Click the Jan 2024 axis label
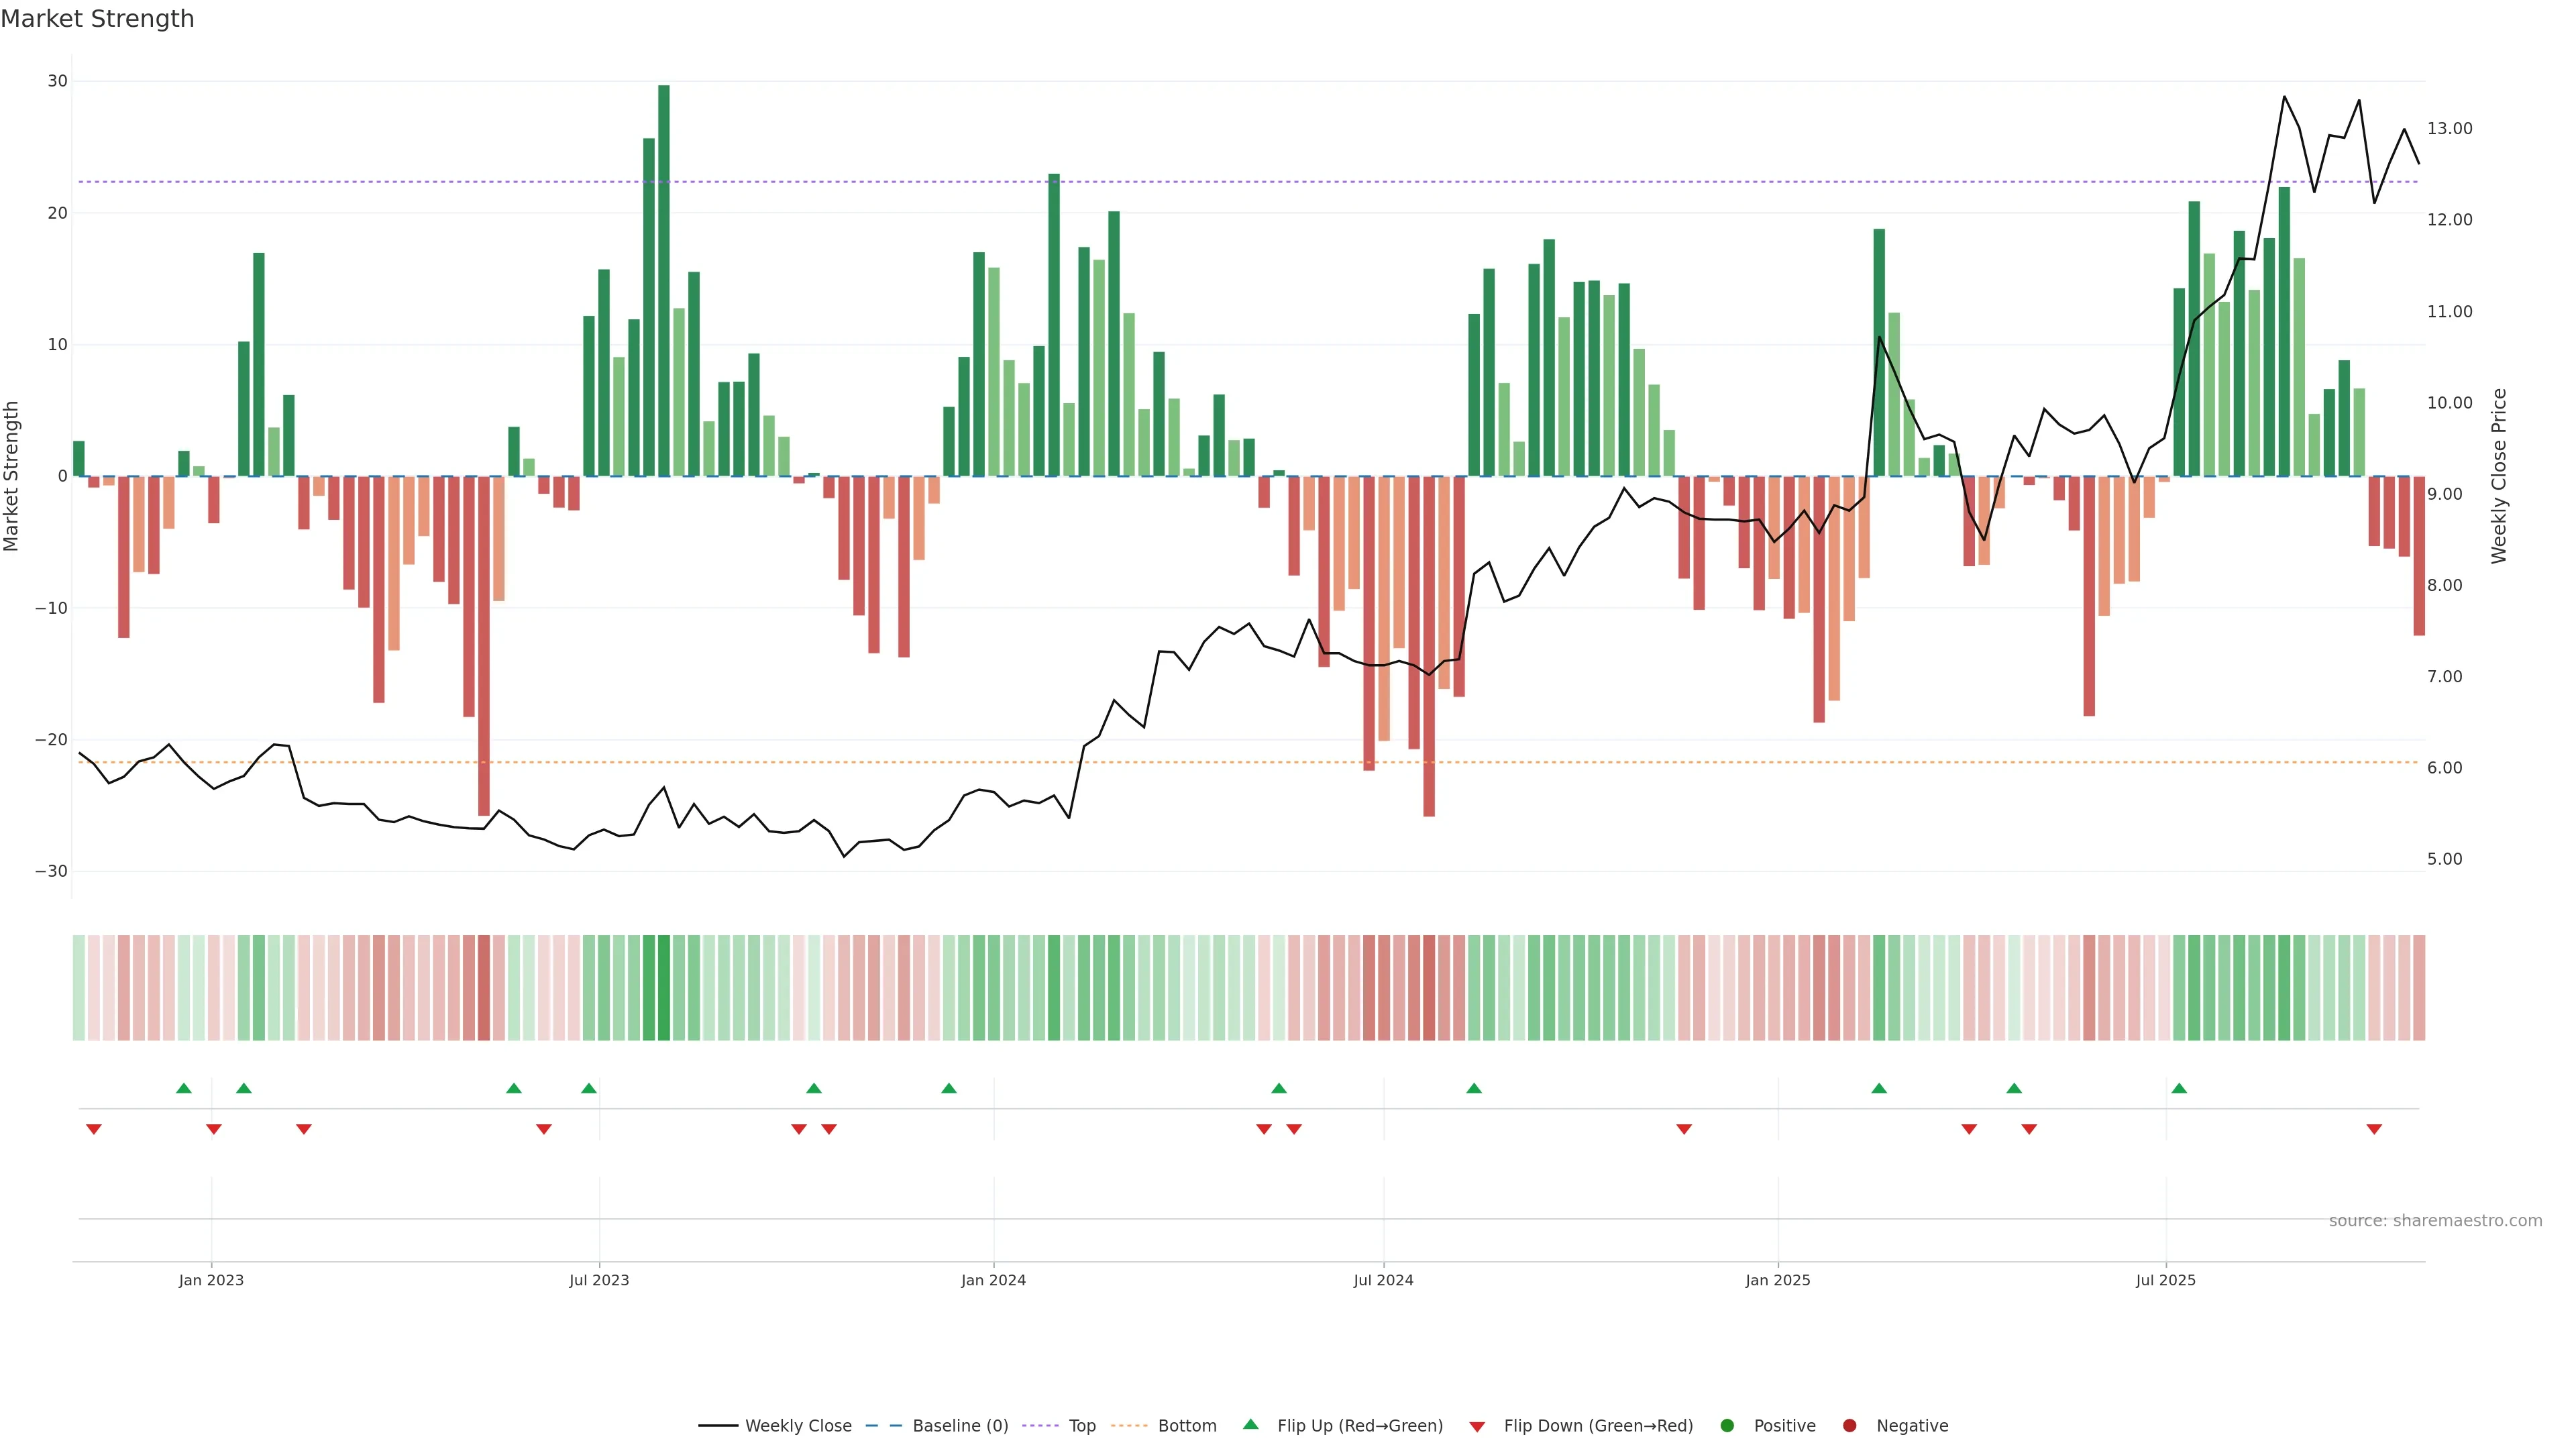 993,1280
